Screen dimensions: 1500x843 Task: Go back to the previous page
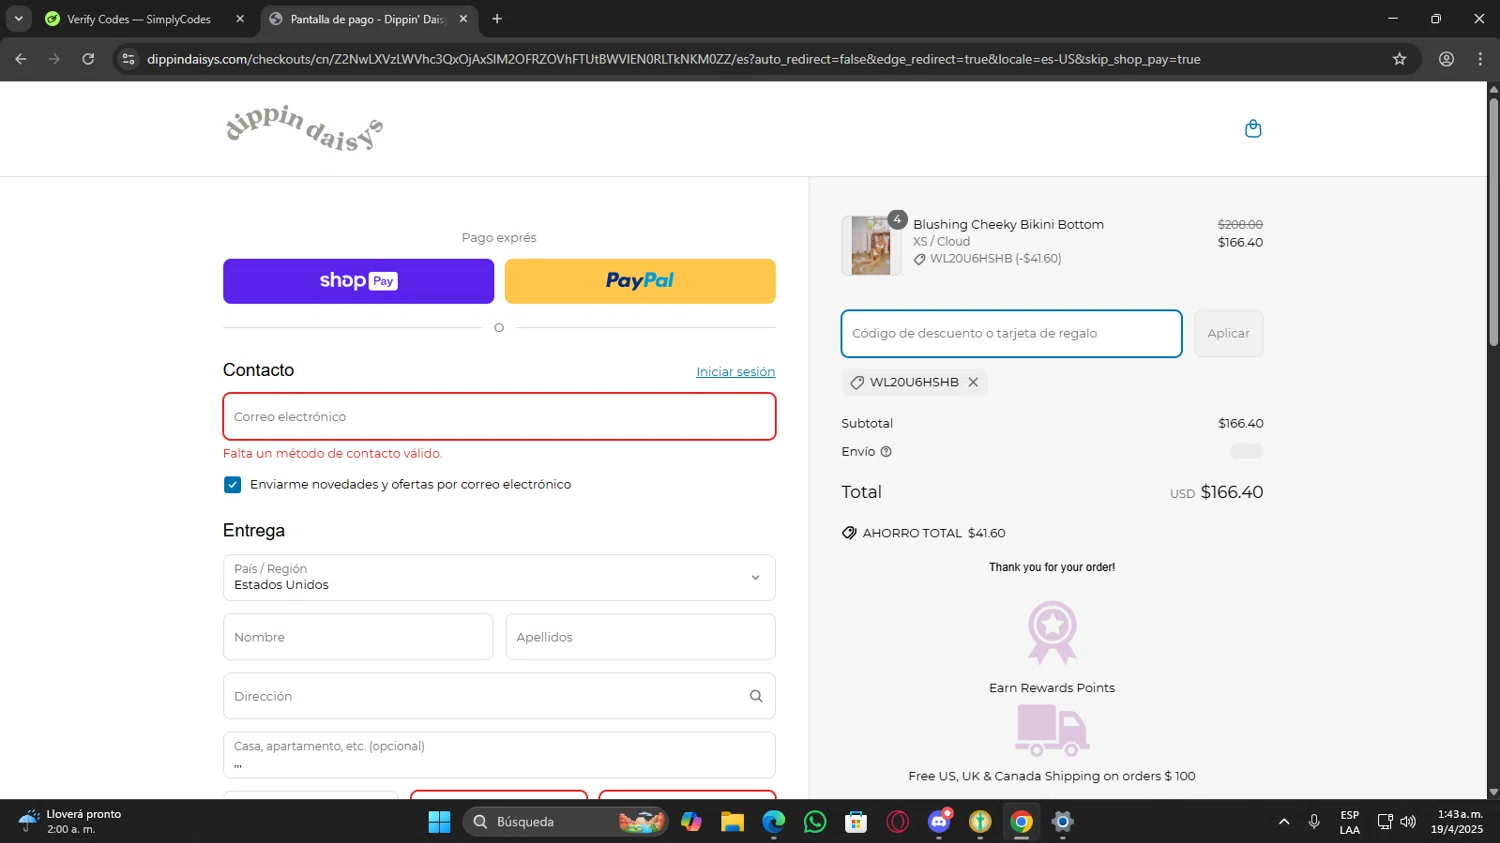[x=21, y=59]
